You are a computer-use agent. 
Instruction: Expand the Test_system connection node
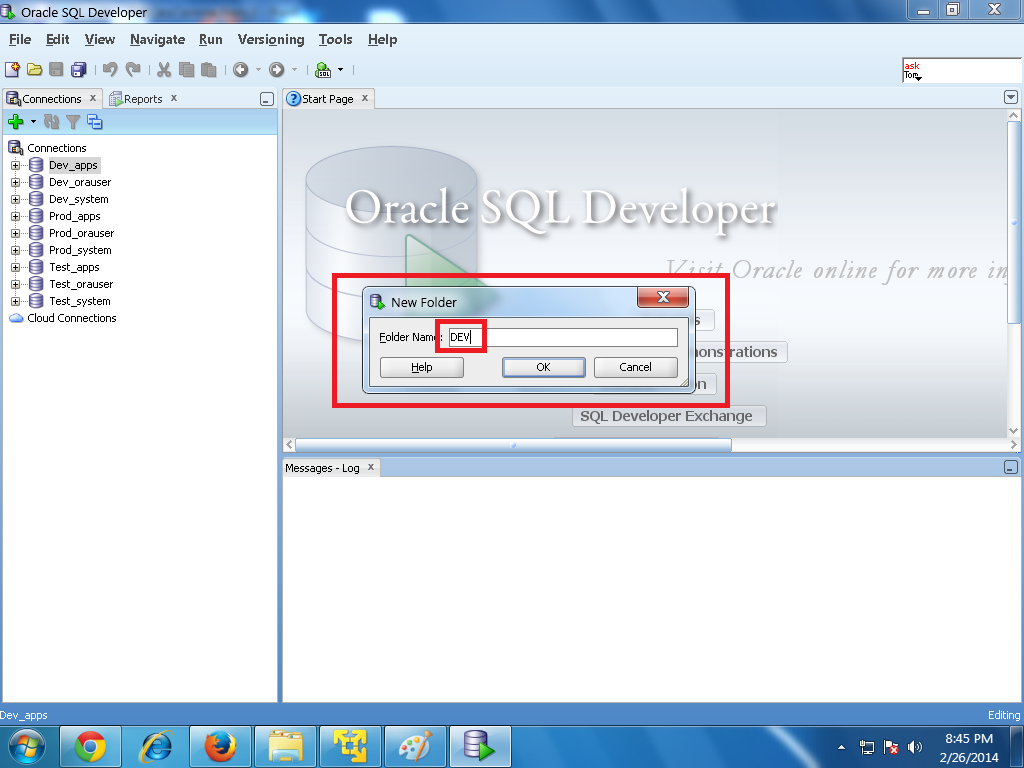[15, 301]
